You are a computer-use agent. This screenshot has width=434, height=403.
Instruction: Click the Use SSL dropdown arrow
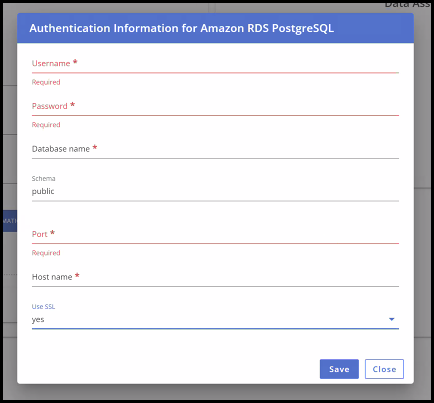pos(392,319)
